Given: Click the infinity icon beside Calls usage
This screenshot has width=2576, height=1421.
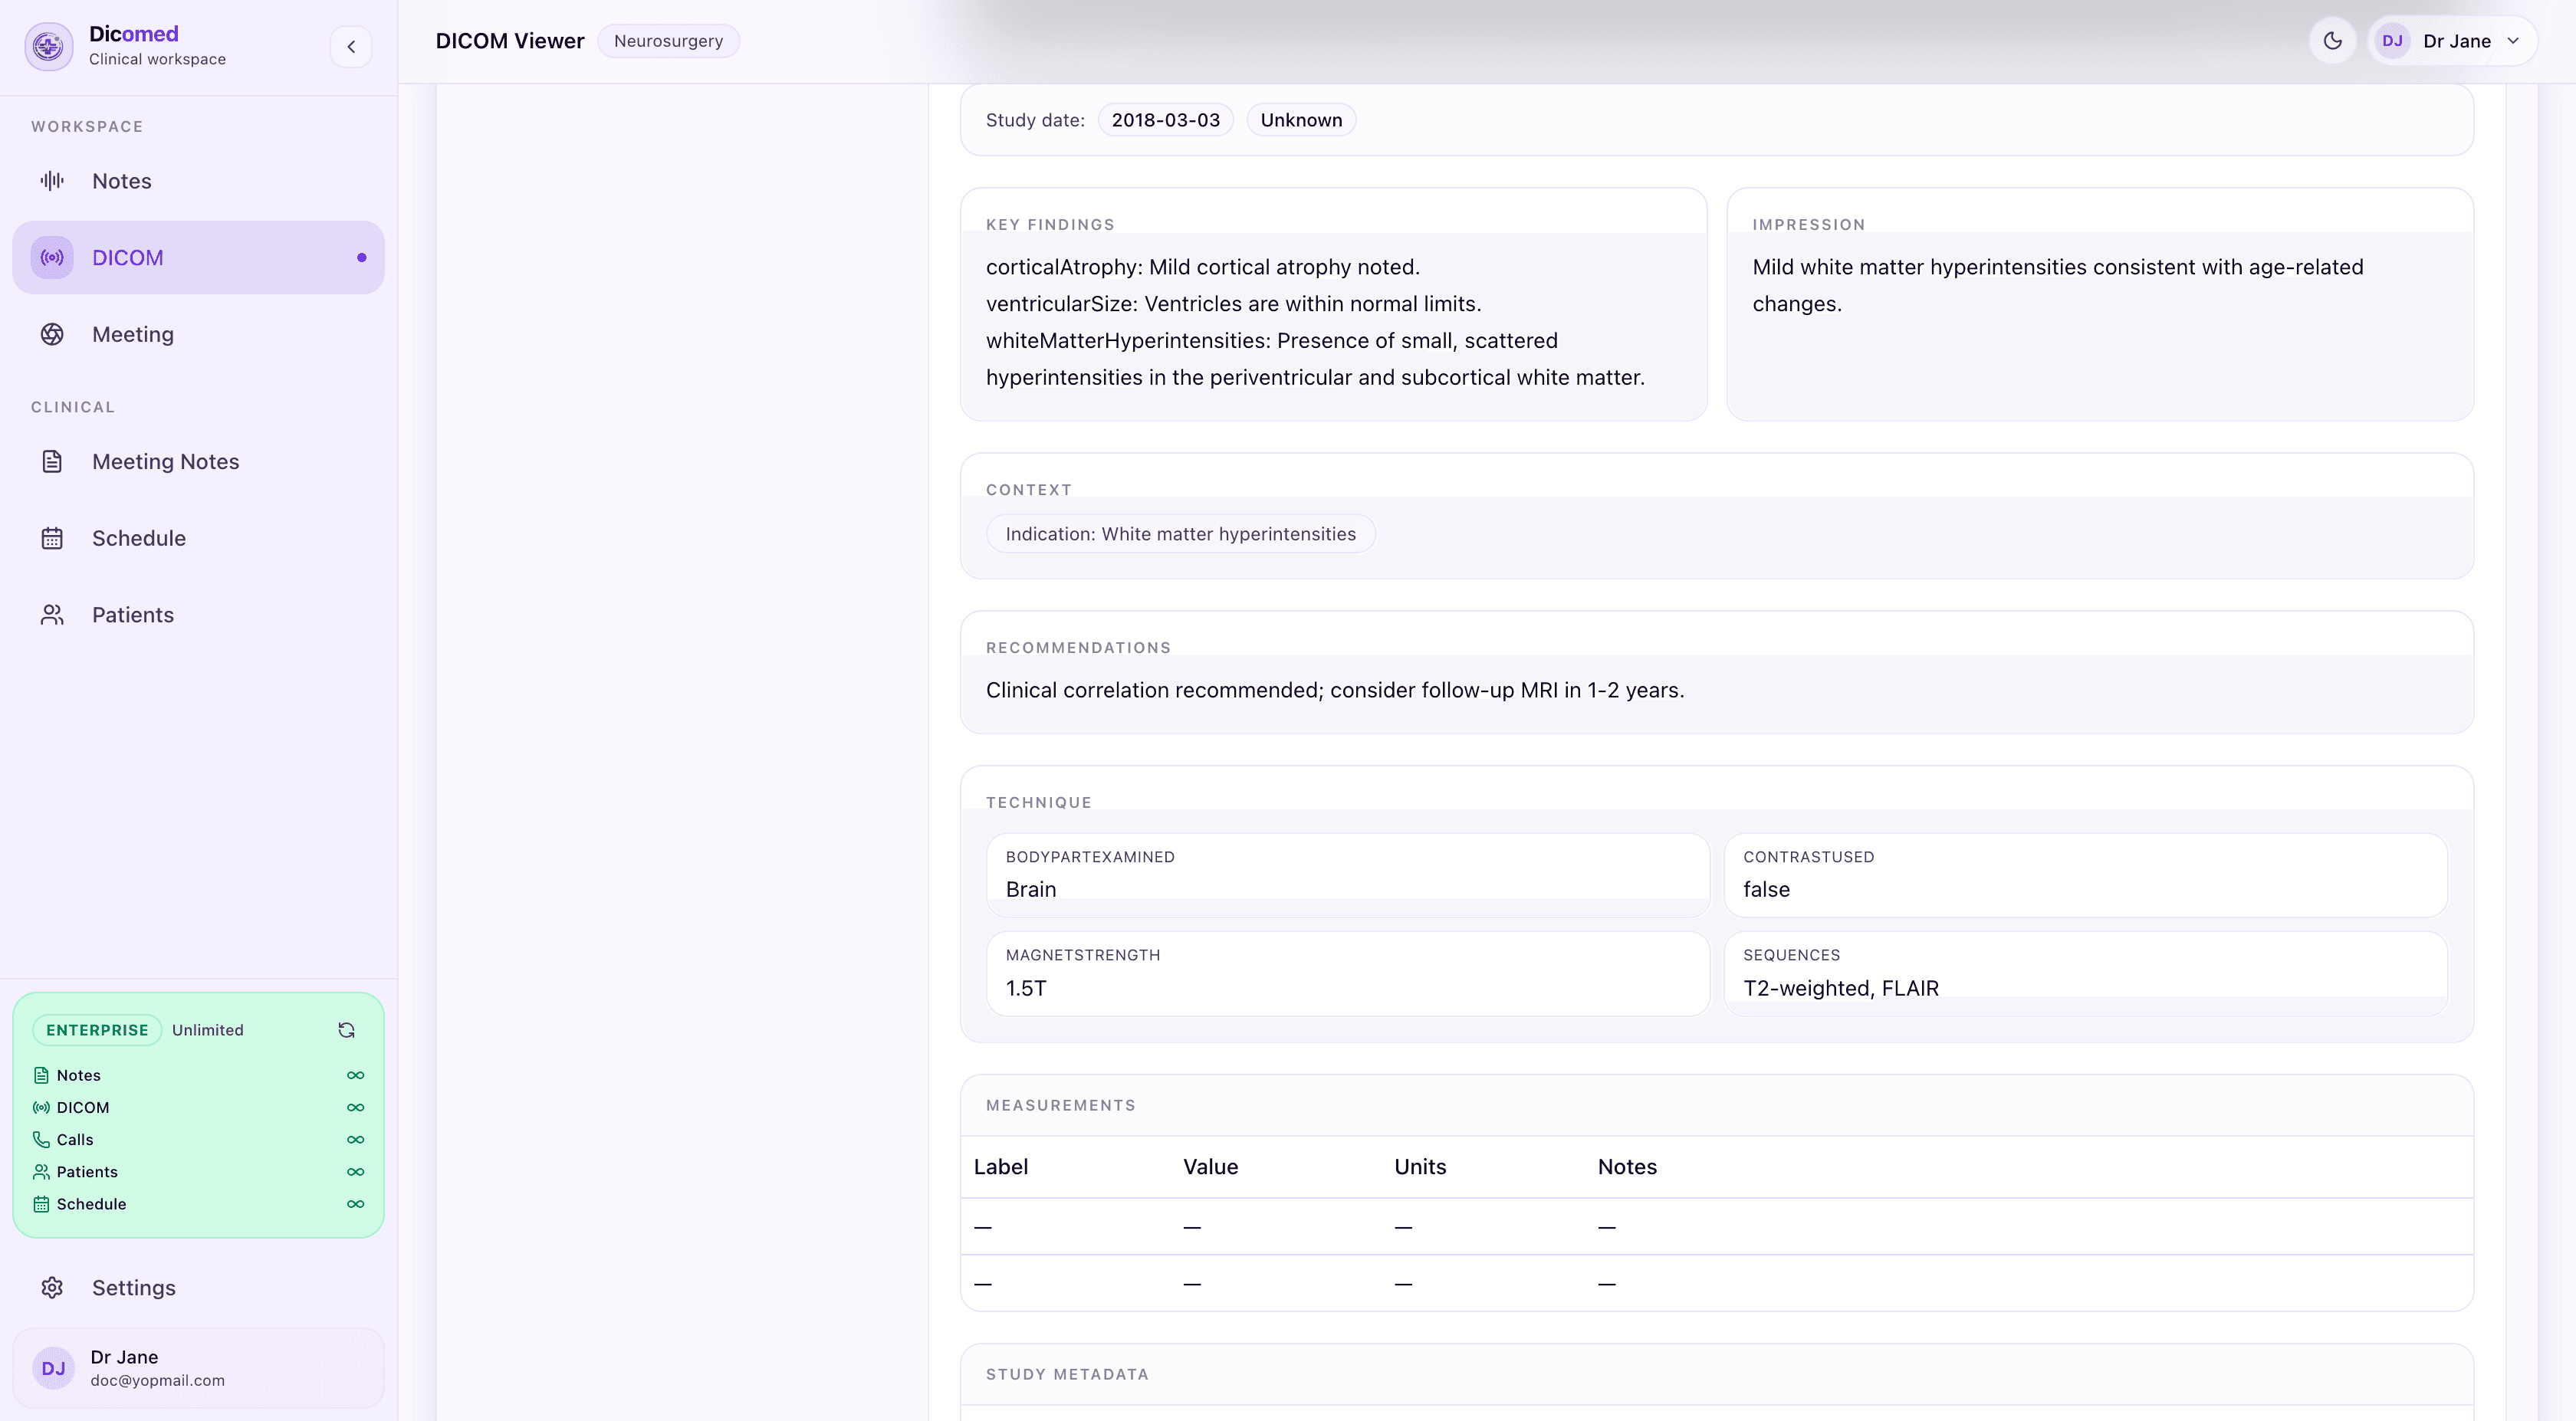Looking at the screenshot, I should [355, 1139].
